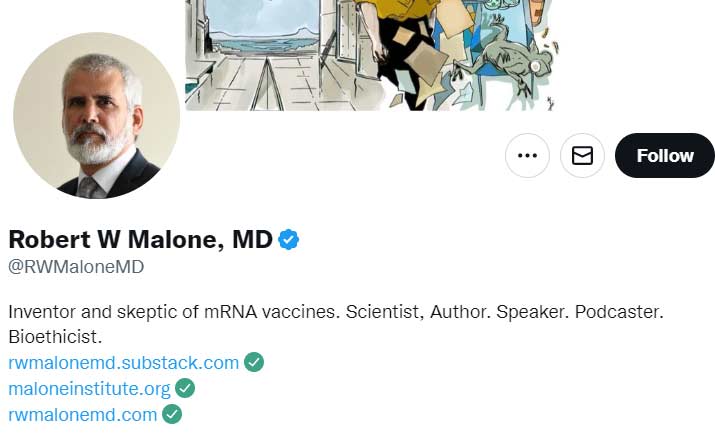Open the rwmalonemd.com website link
Screen dimensions: 715x441
point(83,414)
